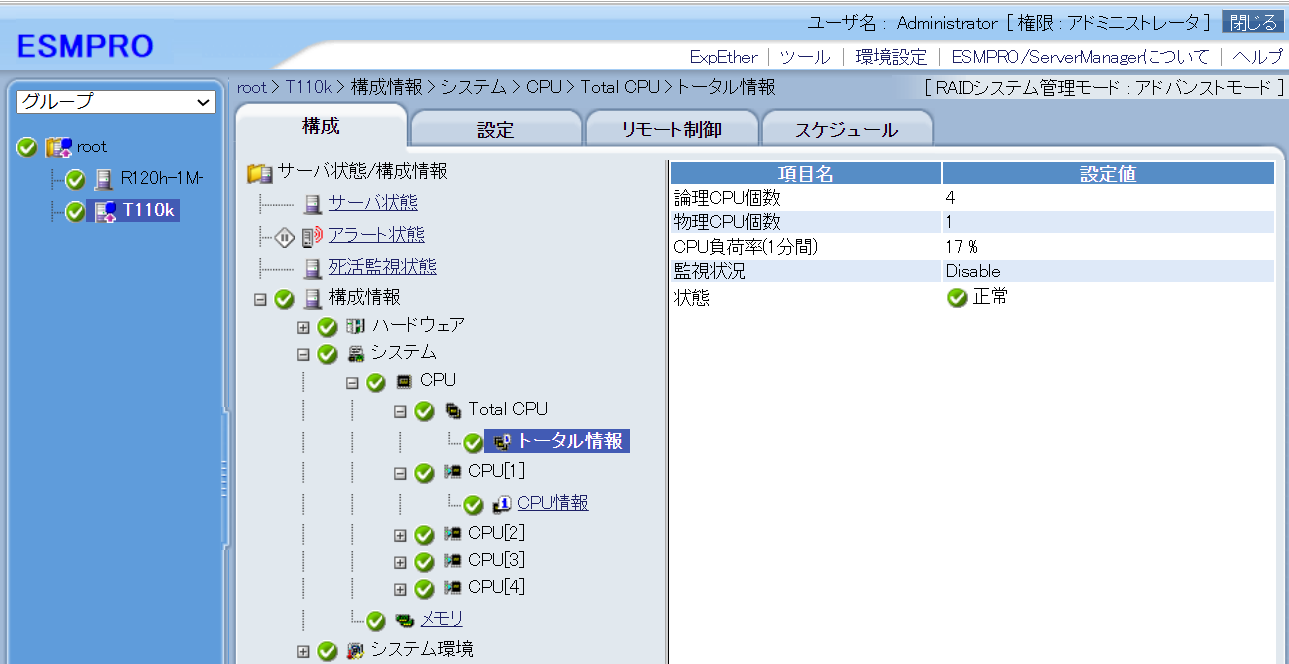Click the 閉じる button
Image resolution: width=1289 pixels, height=664 pixels.
click(x=1253, y=22)
